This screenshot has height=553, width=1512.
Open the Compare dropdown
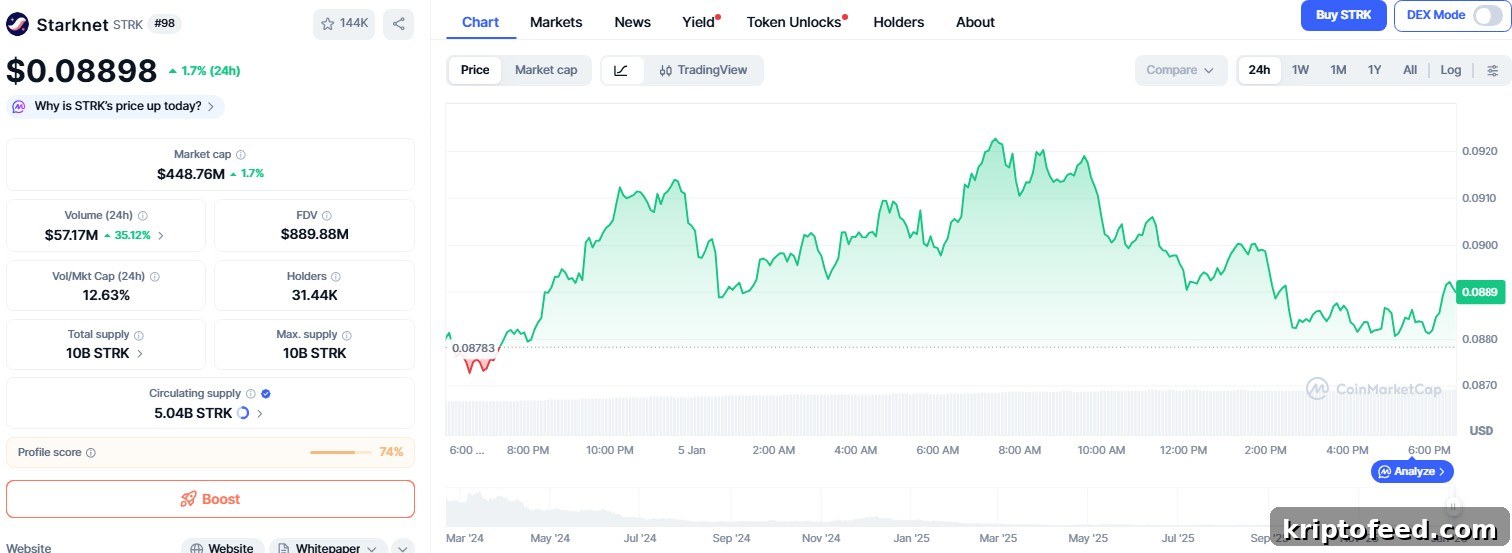click(x=1180, y=70)
